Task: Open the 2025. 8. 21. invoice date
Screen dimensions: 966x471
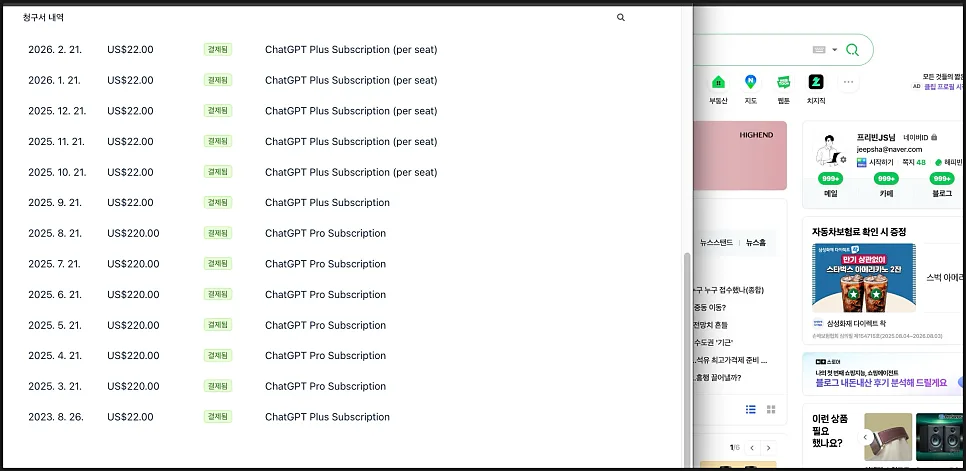Action: tap(55, 233)
